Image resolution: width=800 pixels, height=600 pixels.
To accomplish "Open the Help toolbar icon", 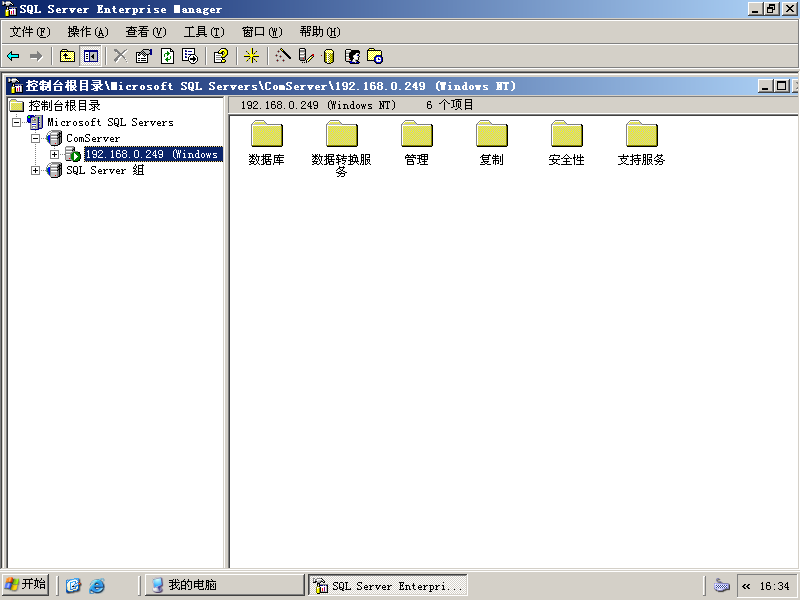I will (221, 56).
